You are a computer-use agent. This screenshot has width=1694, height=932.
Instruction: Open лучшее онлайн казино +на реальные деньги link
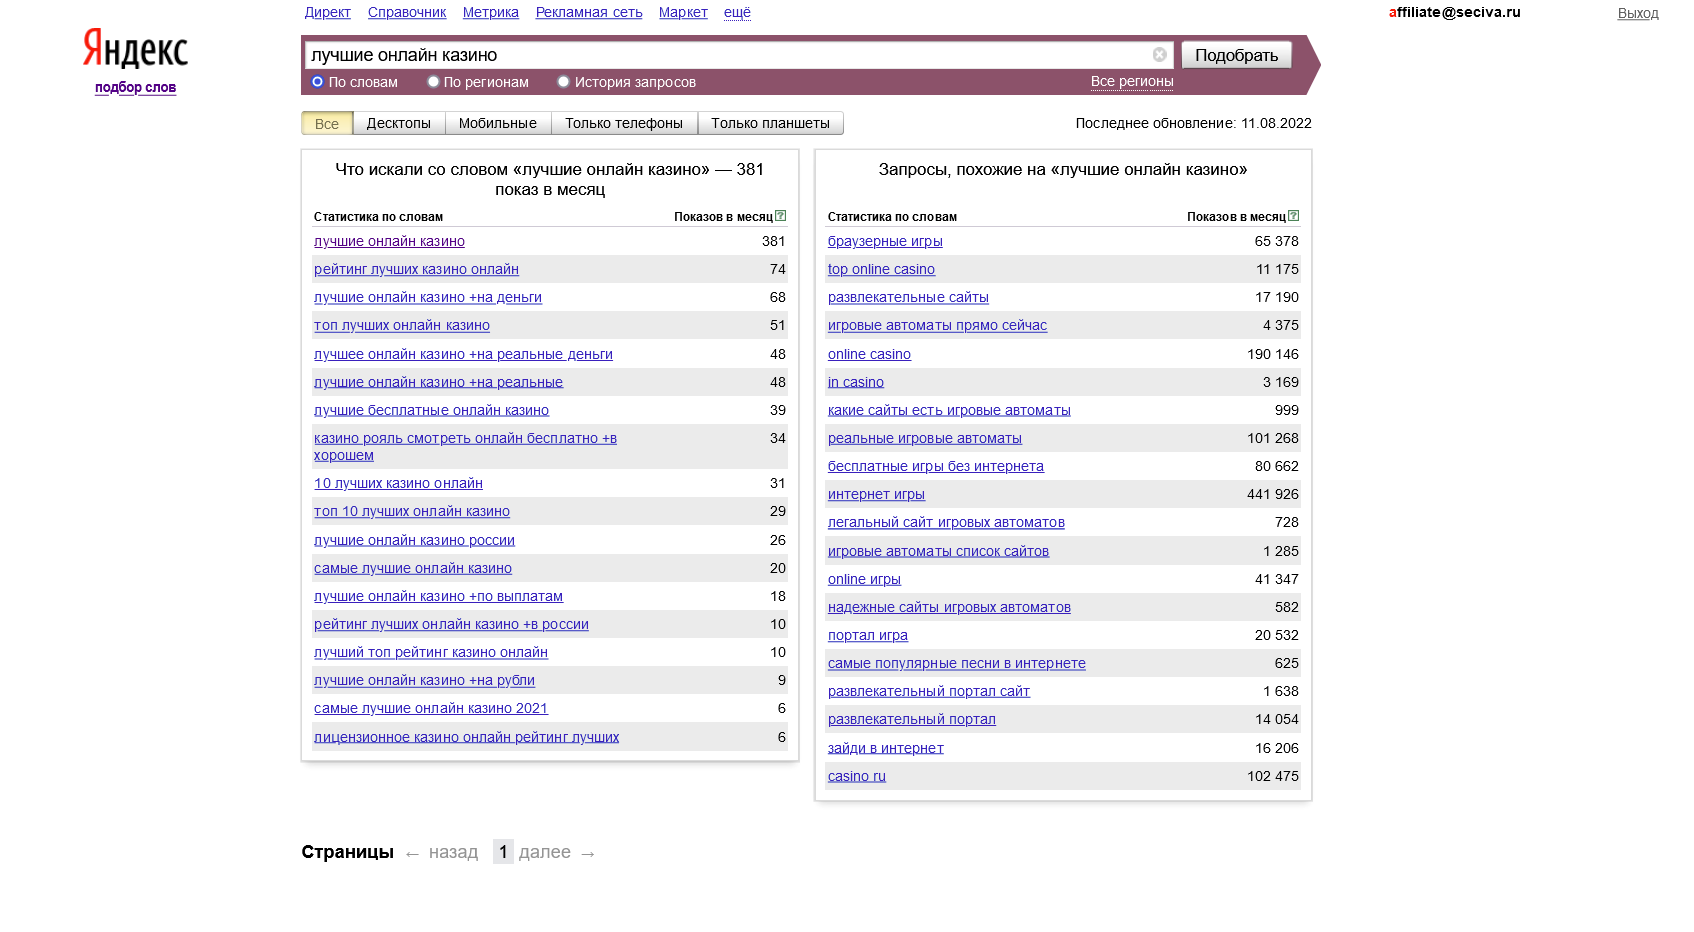tap(463, 354)
